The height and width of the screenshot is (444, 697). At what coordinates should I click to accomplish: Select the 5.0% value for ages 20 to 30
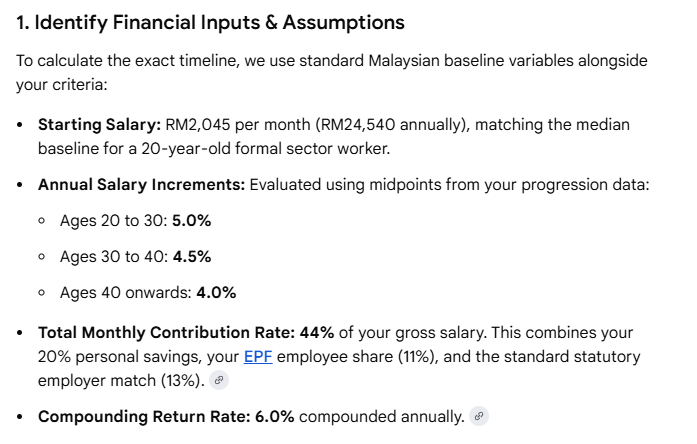coord(192,220)
